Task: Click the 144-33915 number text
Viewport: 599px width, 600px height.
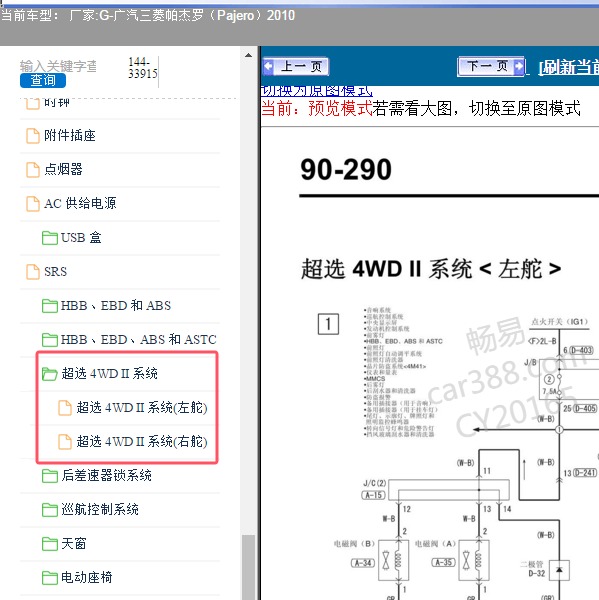Action: (x=142, y=68)
